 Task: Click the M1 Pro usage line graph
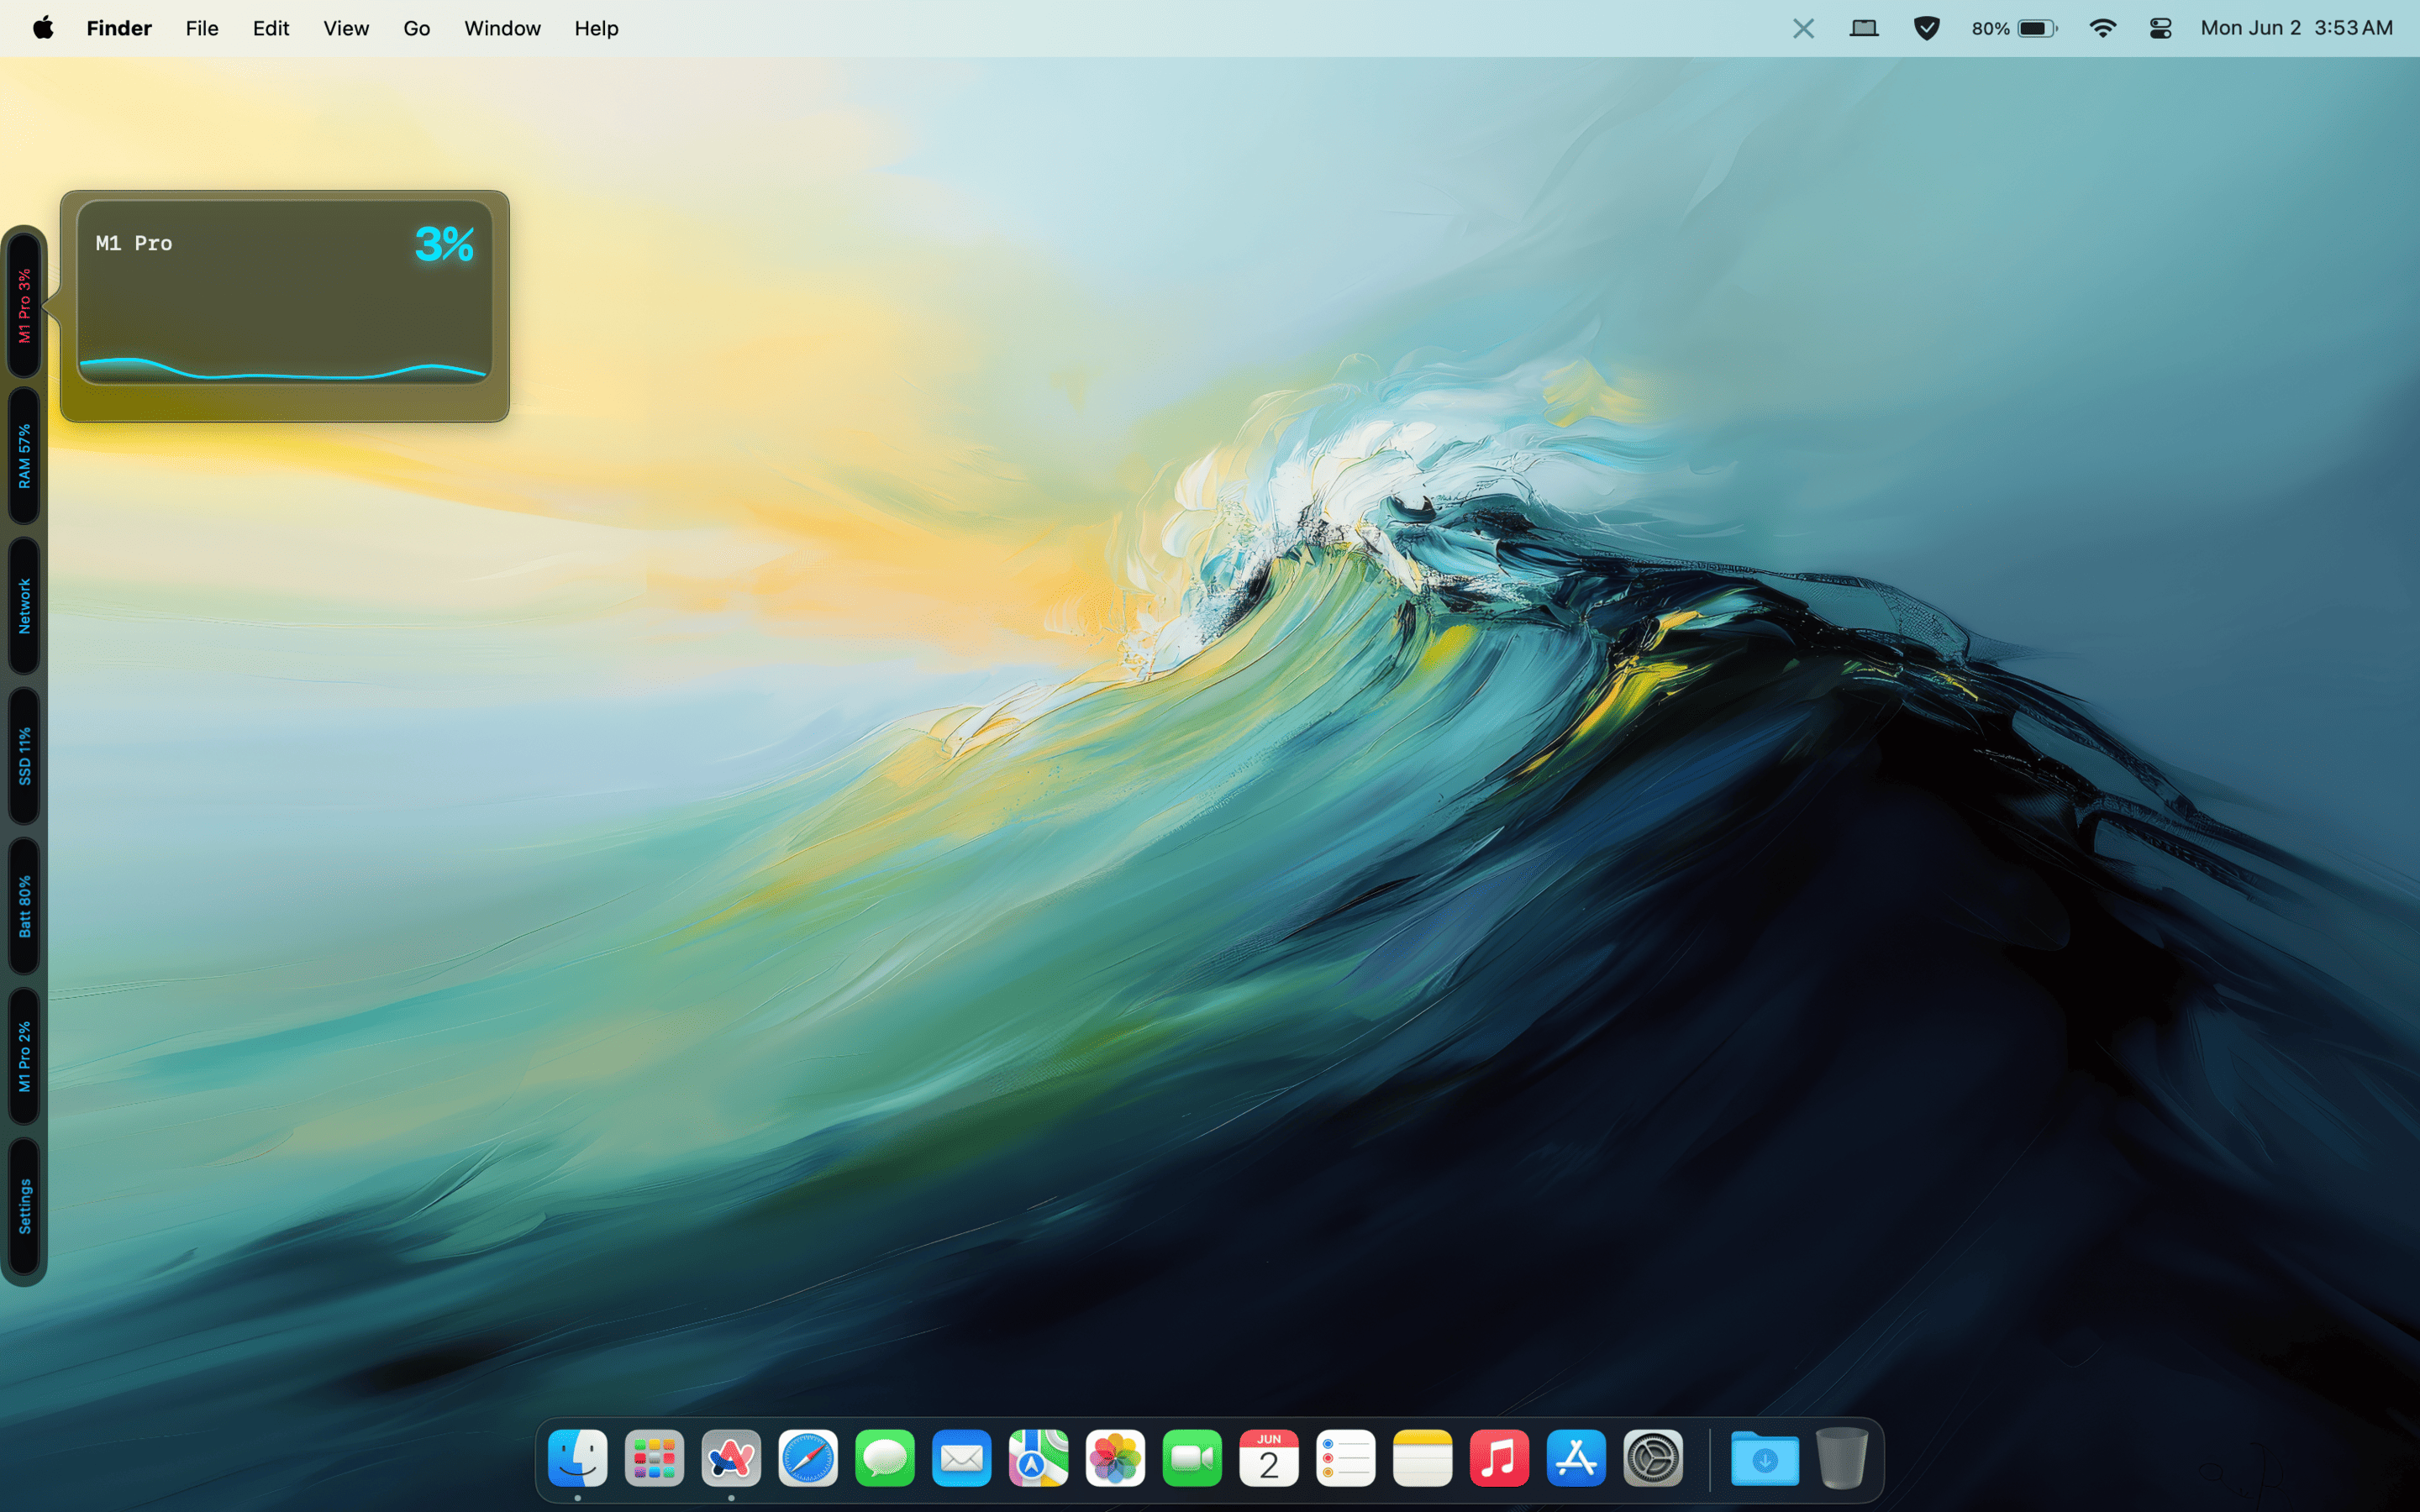(283, 369)
